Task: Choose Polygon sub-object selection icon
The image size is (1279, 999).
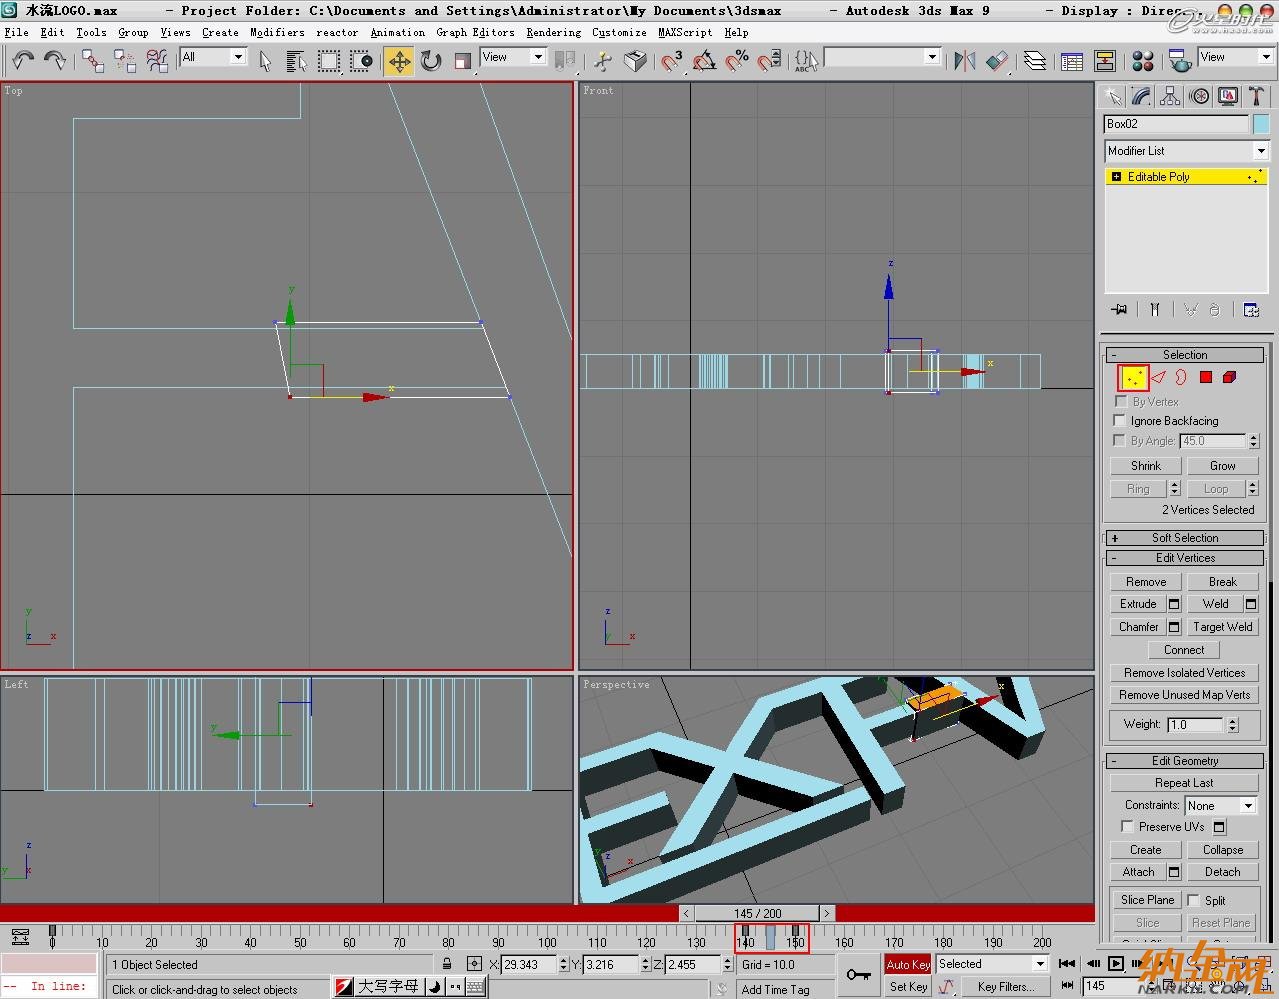Action: 1206,377
